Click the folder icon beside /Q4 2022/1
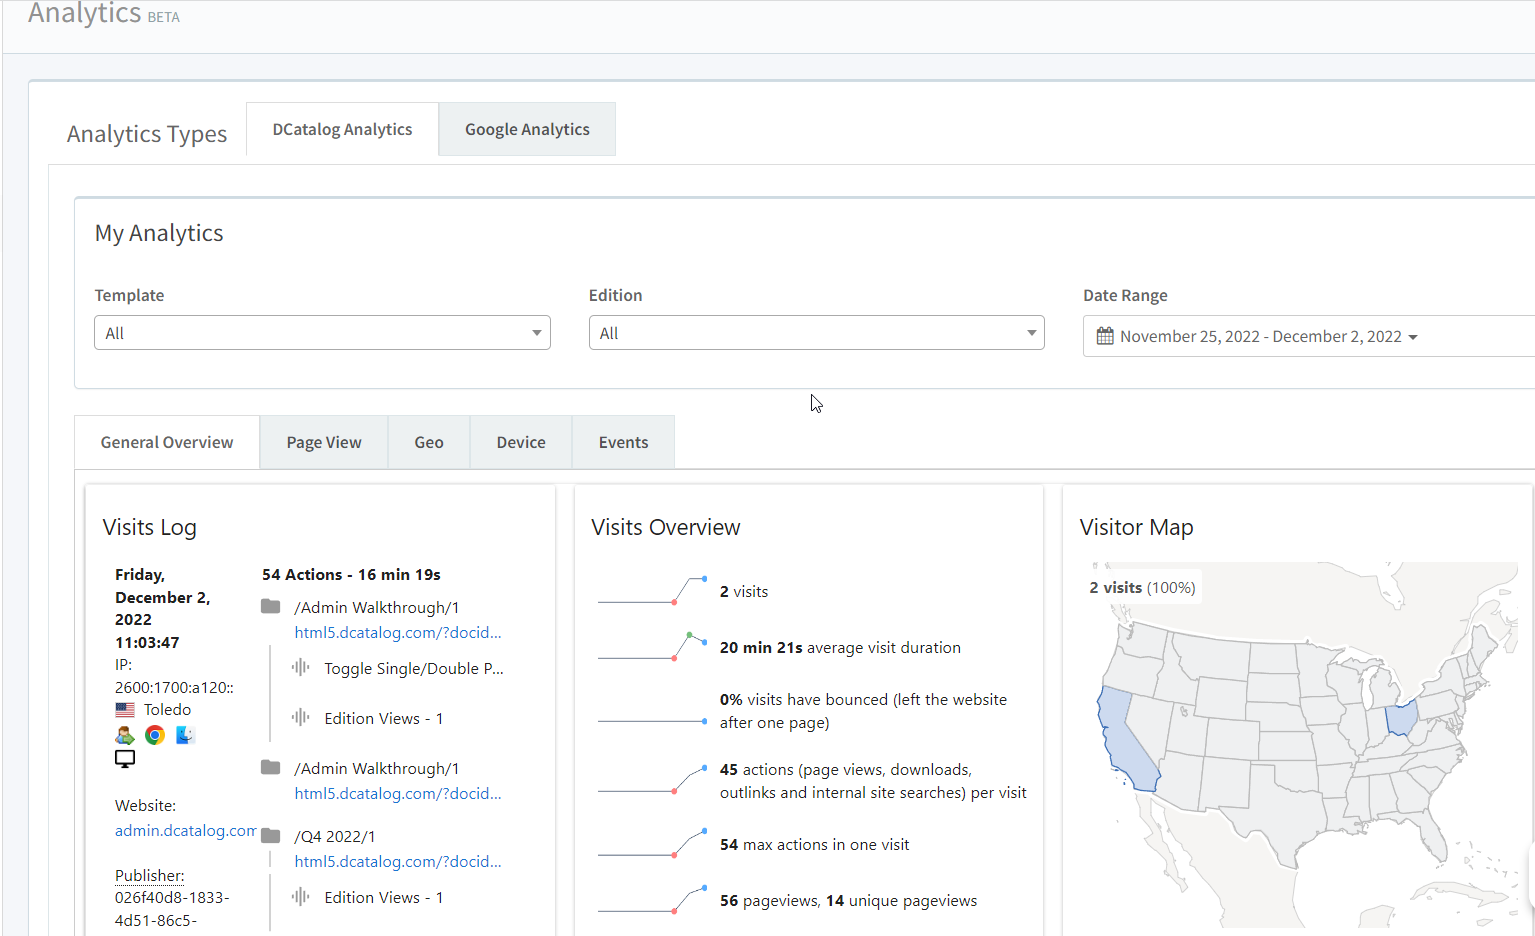1535x936 pixels. [x=271, y=836]
